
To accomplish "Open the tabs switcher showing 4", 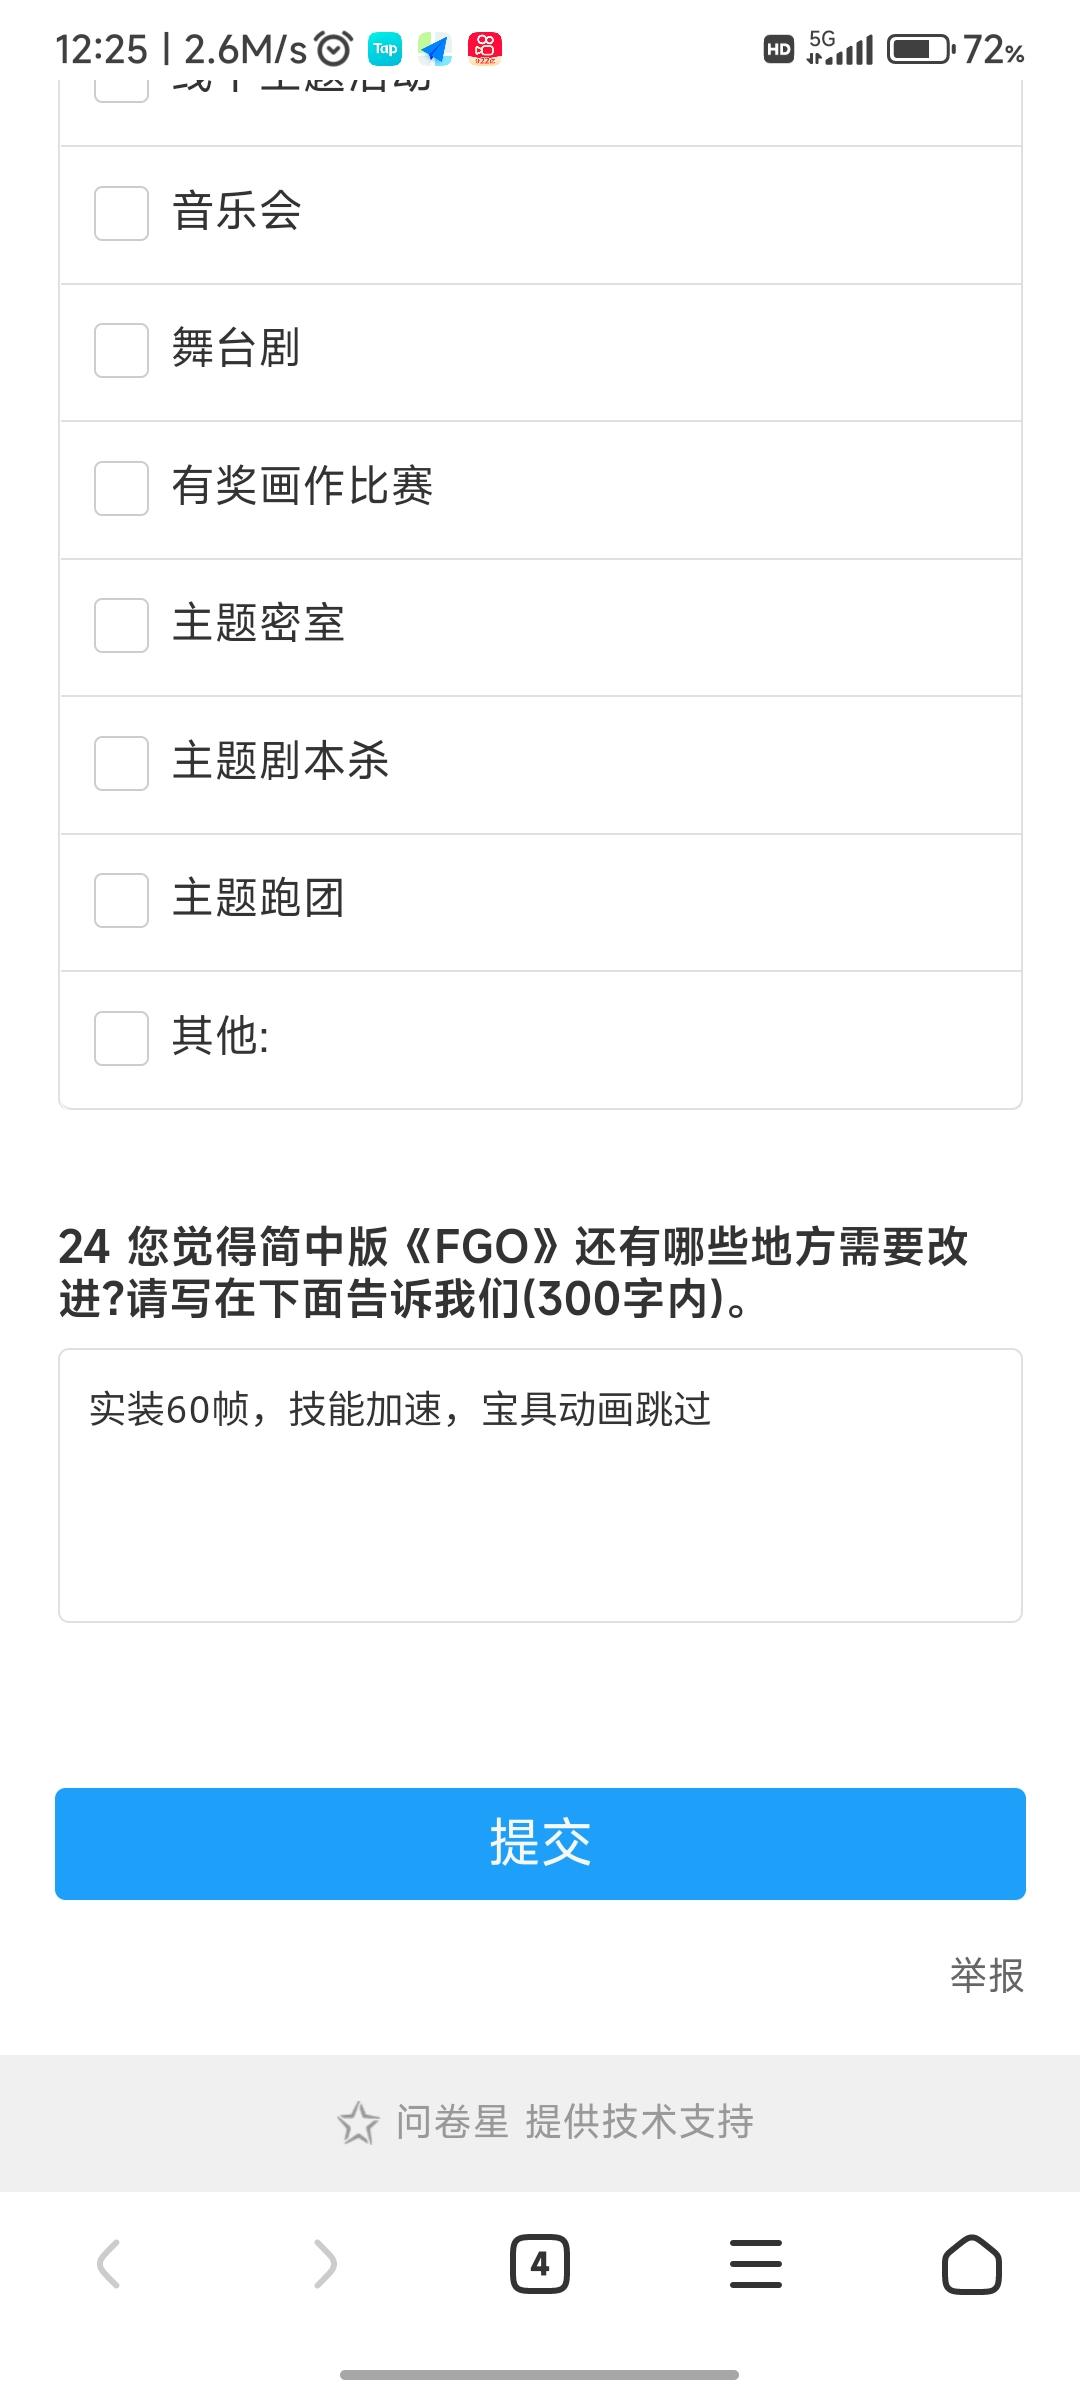I will pos(540,2264).
